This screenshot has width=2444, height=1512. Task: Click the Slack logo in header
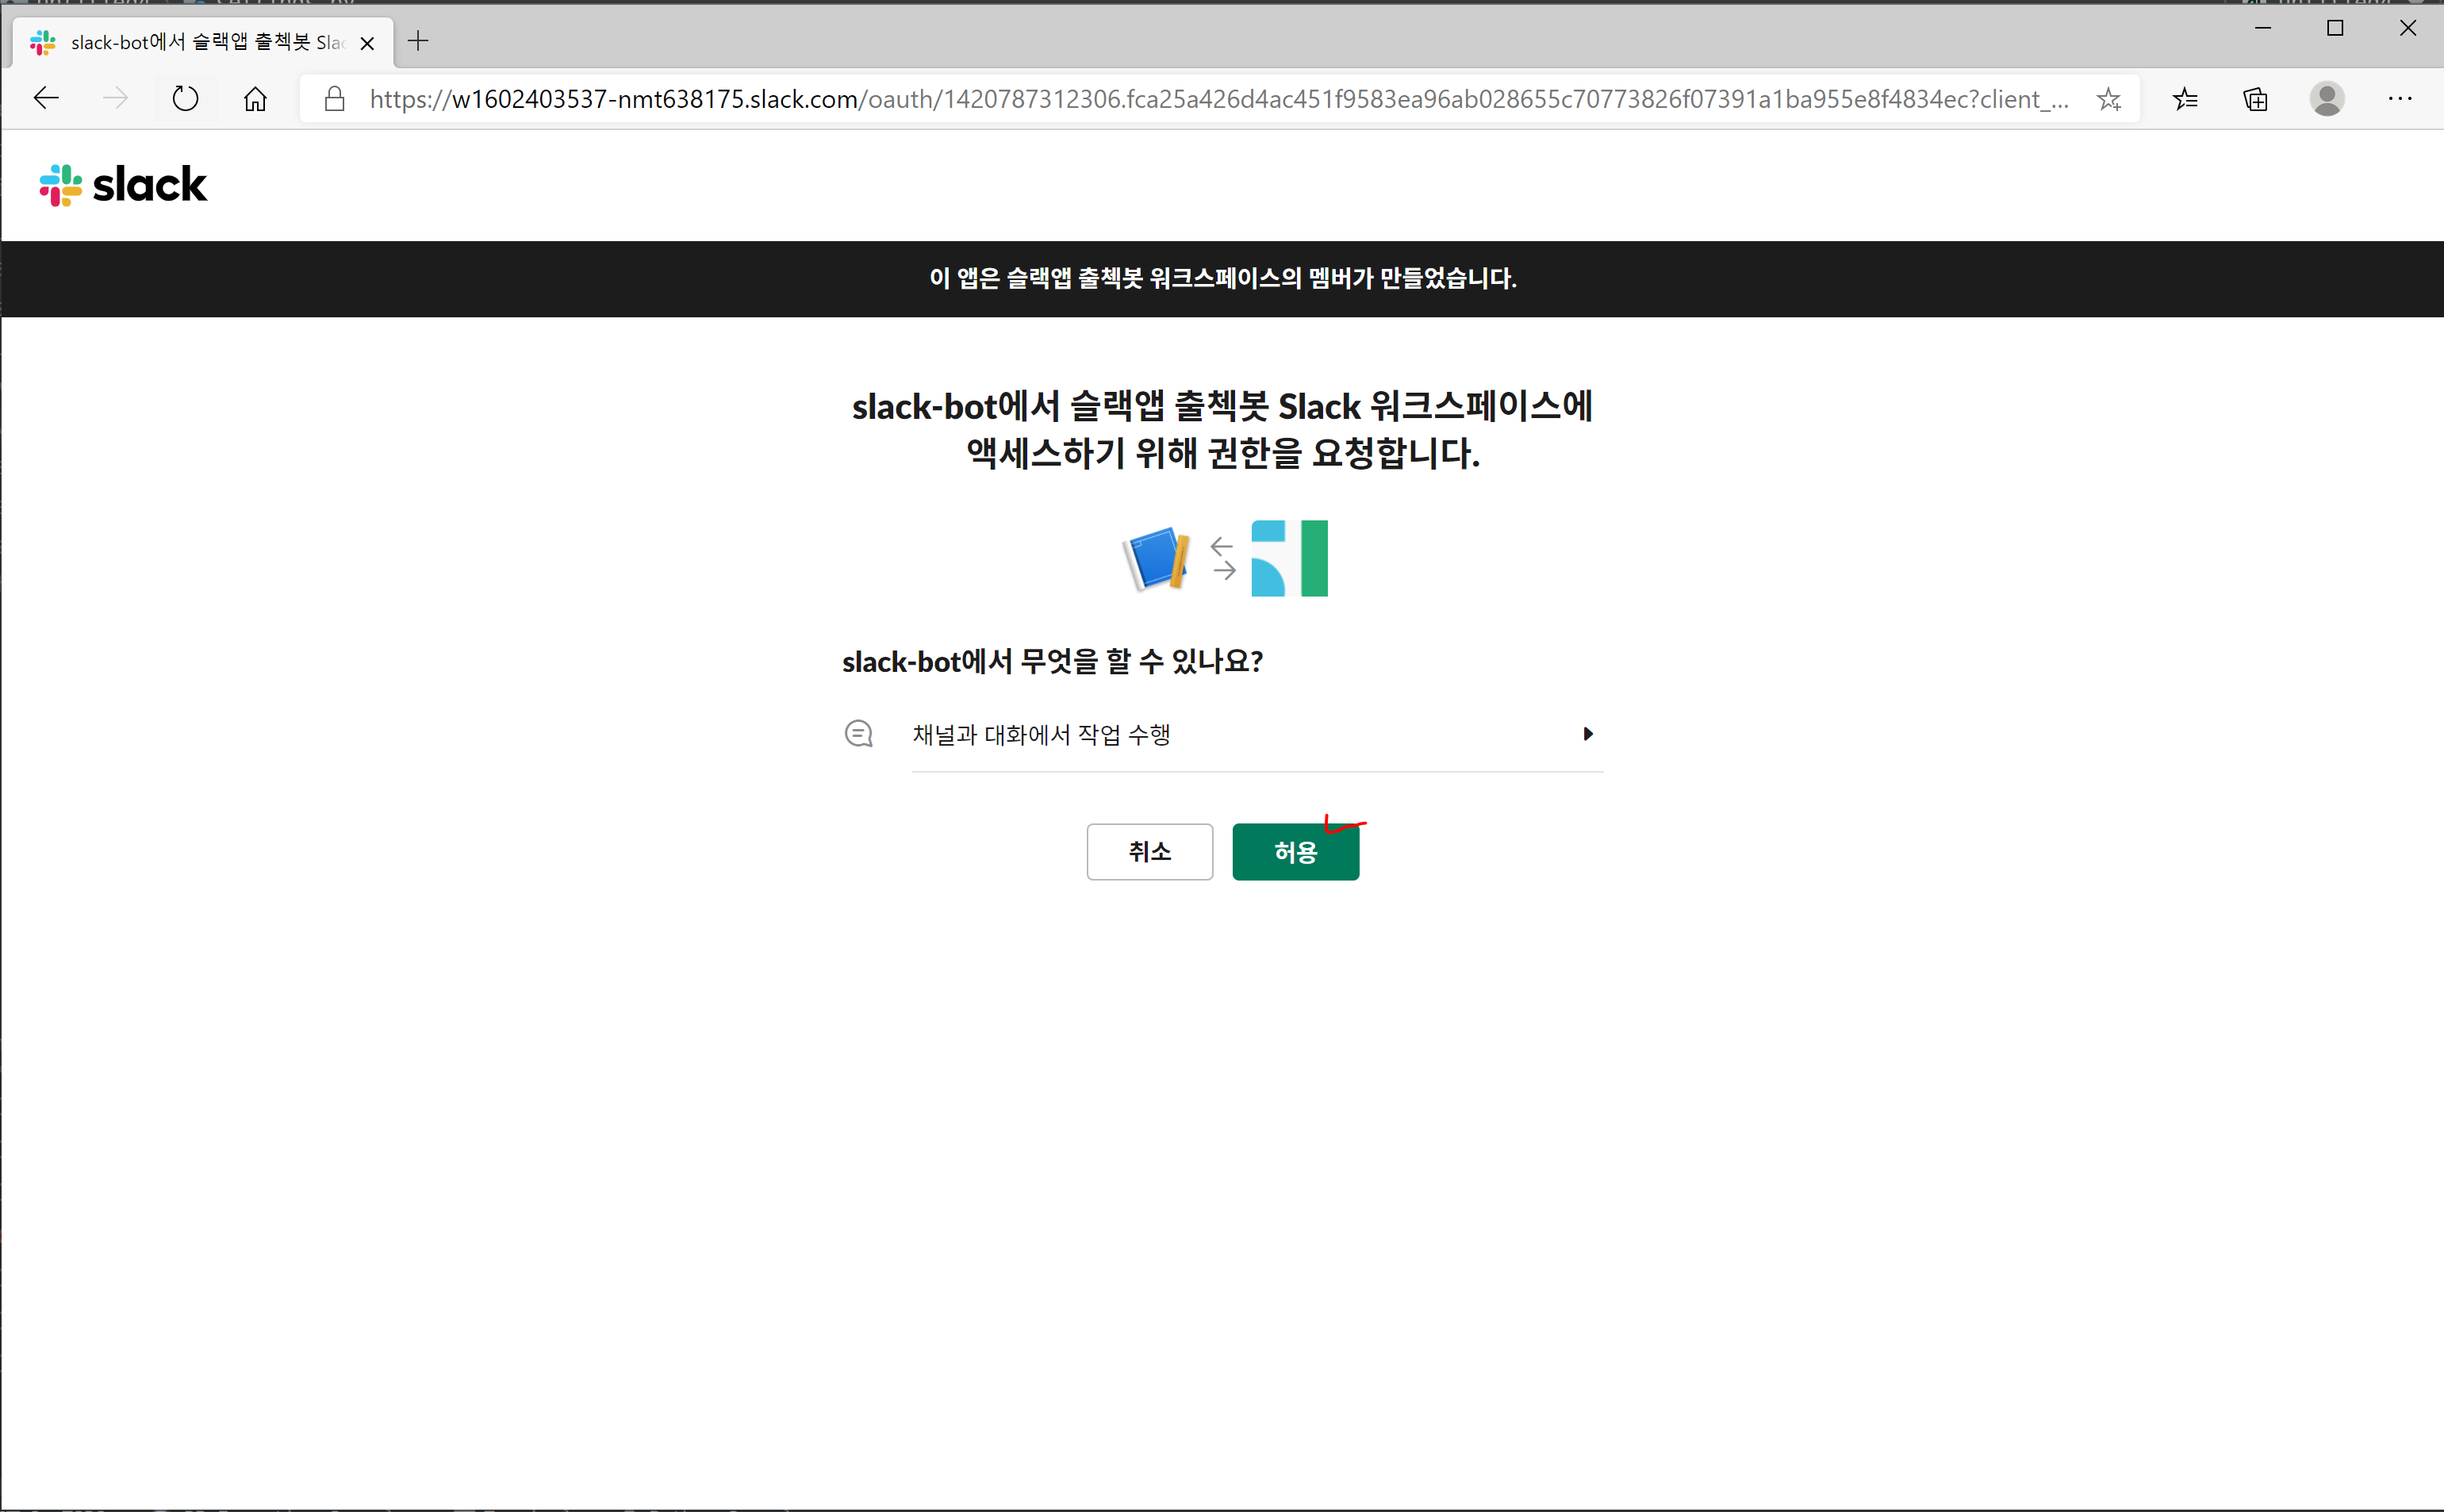point(123,185)
